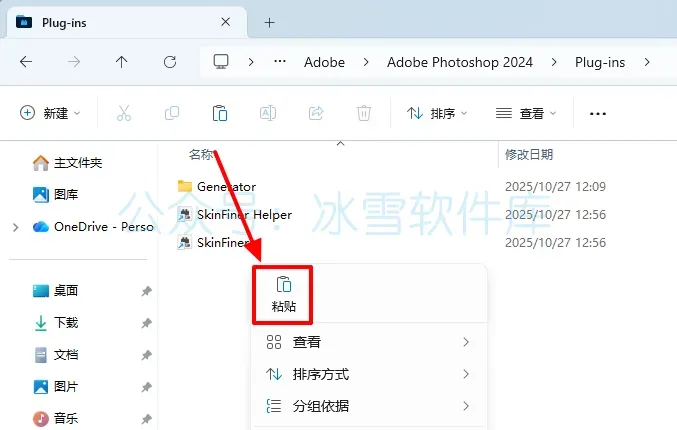Sort by 修改日期 column header
The width and height of the screenshot is (677, 430).
pos(529,154)
